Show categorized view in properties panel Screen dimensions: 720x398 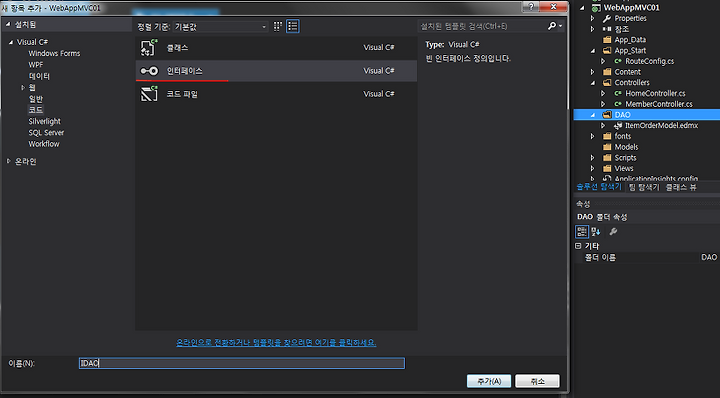[582, 232]
